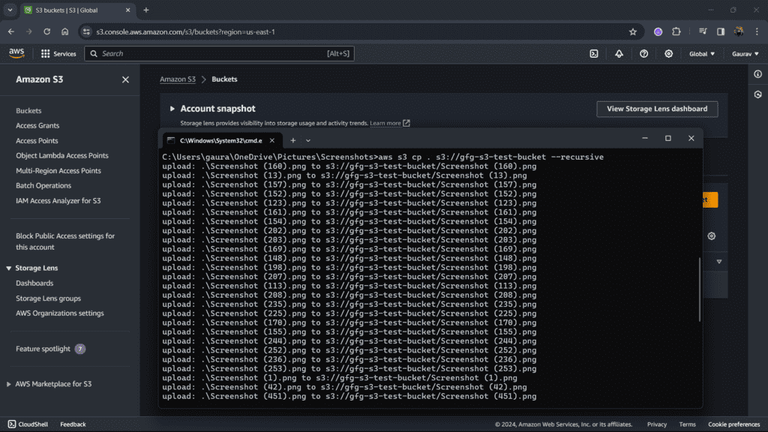Viewport: 768px width, 432px height.
Task: Expand the Account snapshot section
Action: [x=172, y=108]
